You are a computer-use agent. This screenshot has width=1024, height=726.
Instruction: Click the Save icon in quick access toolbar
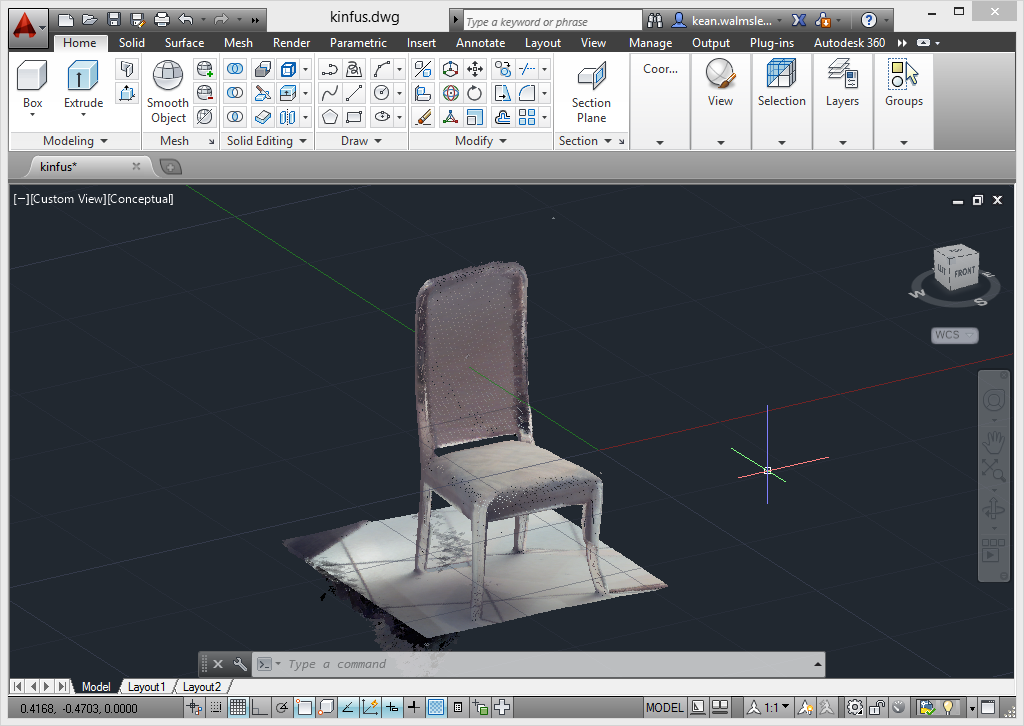pyautogui.click(x=114, y=19)
